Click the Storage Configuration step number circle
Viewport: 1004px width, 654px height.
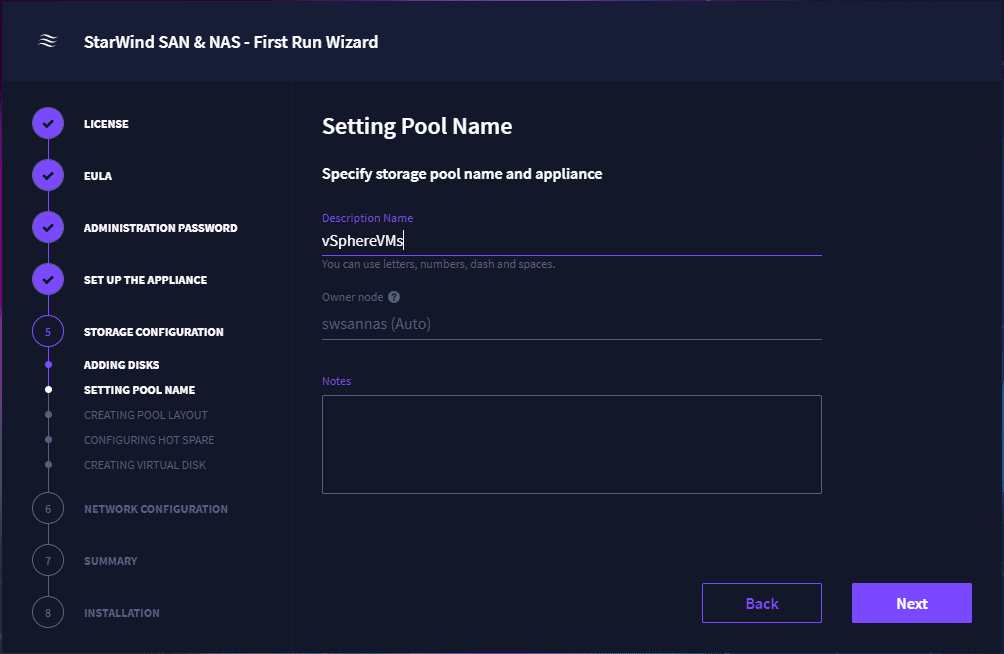(47, 331)
